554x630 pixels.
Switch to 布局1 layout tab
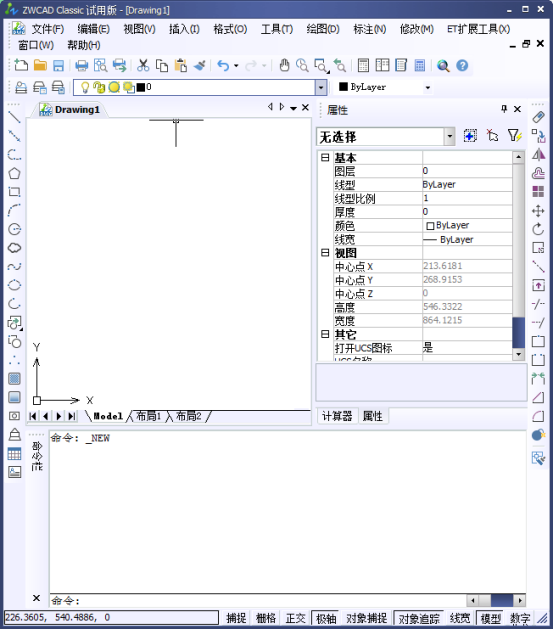tap(149, 416)
